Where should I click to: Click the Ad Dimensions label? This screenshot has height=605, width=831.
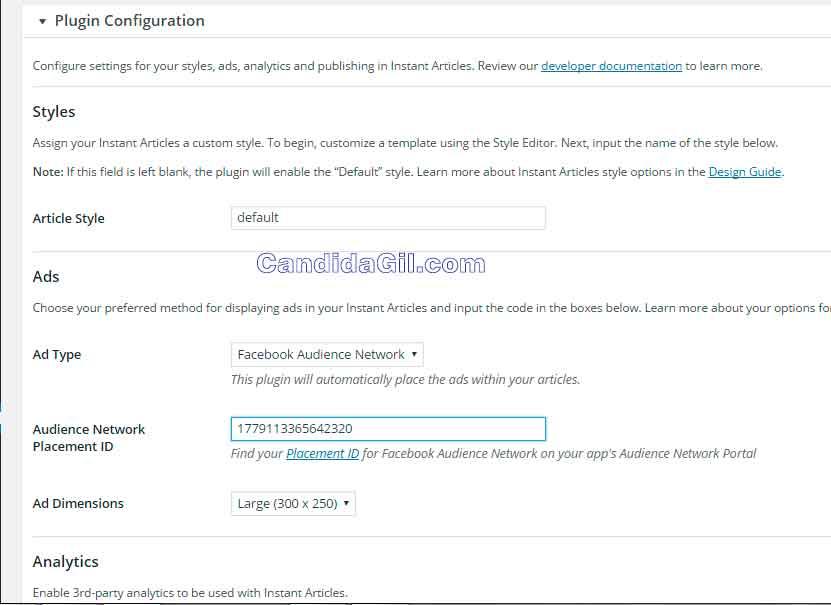point(78,504)
